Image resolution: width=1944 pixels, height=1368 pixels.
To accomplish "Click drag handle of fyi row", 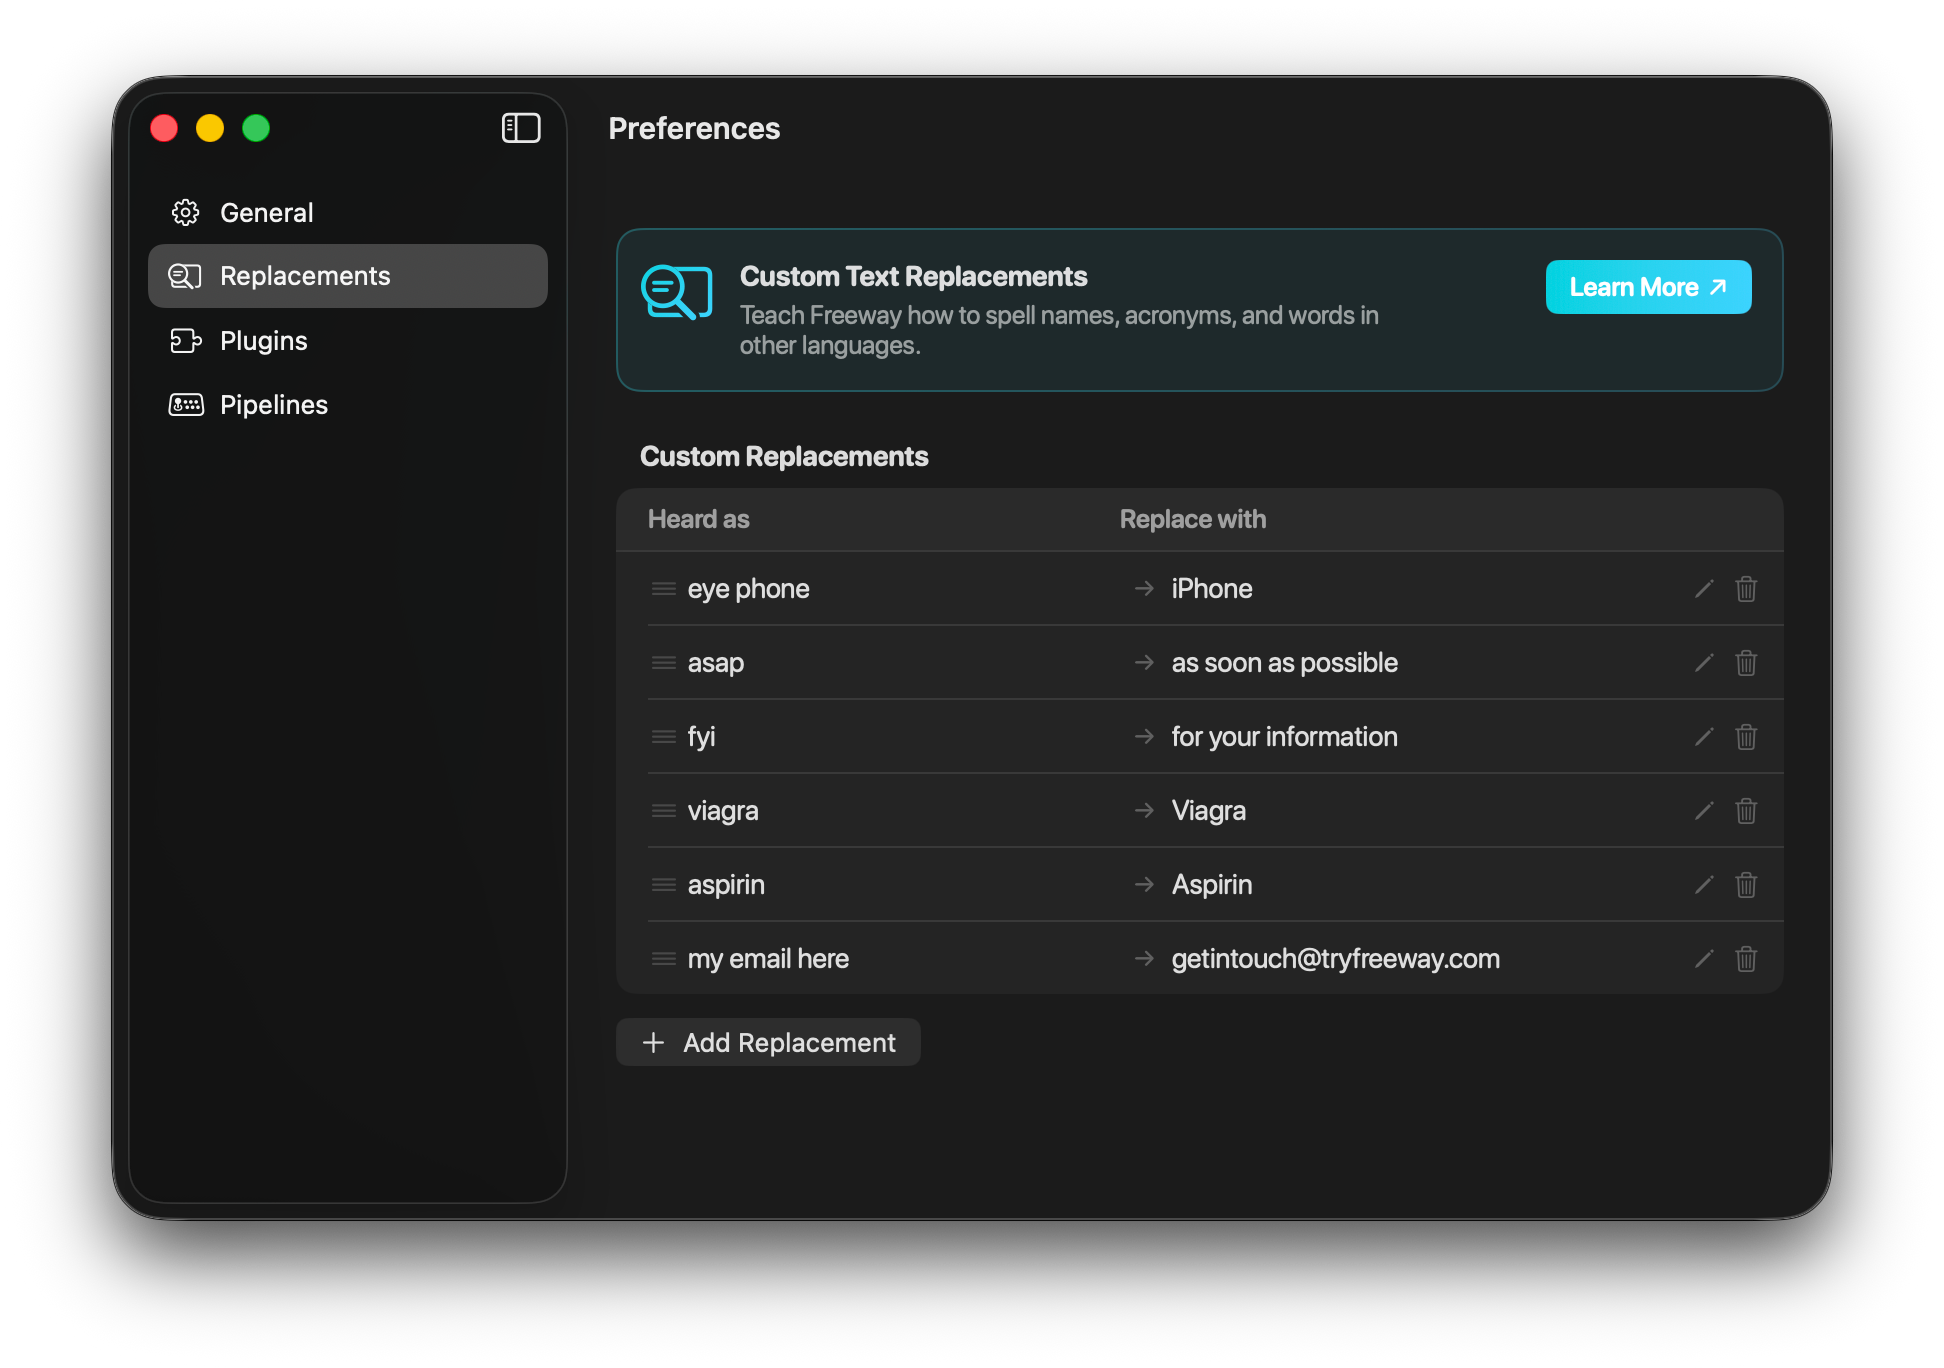I will 663,737.
